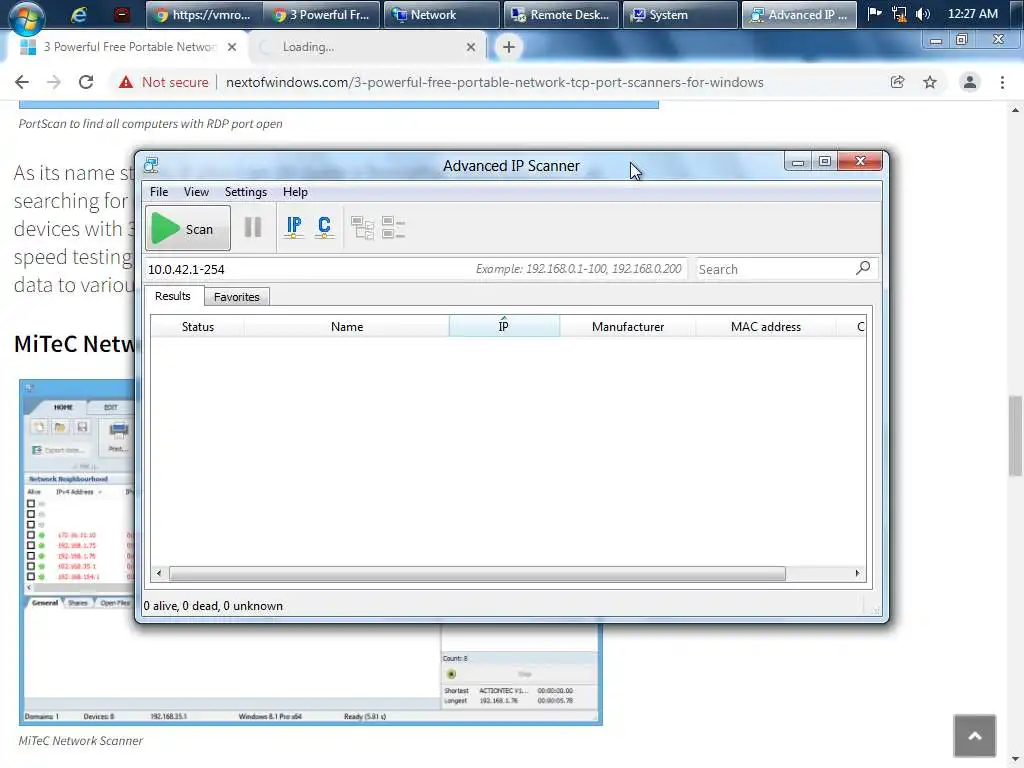Click the IP toolbar icon
Image resolution: width=1024 pixels, height=768 pixels.
(294, 227)
